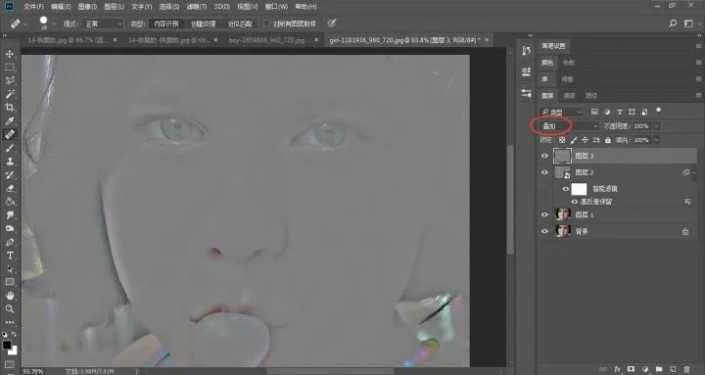This screenshot has height=375, width=705.
Task: Toggle visibility of the bottom background layer
Action: 544,231
